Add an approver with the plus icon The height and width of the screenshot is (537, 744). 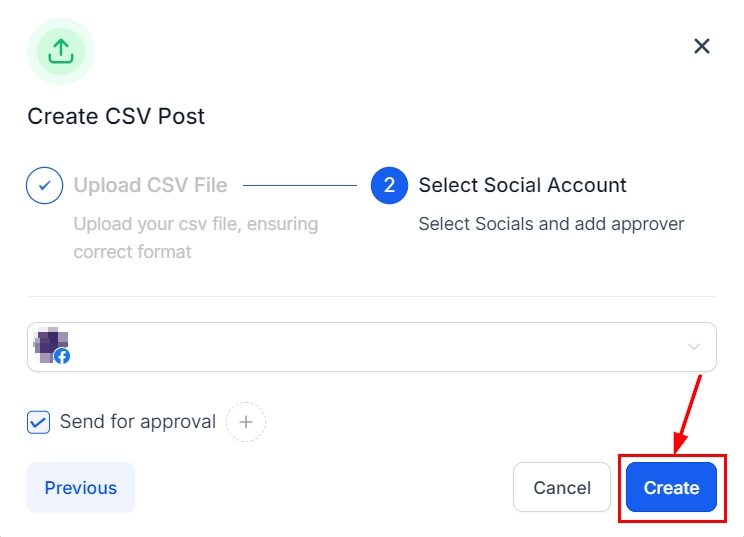coord(246,422)
